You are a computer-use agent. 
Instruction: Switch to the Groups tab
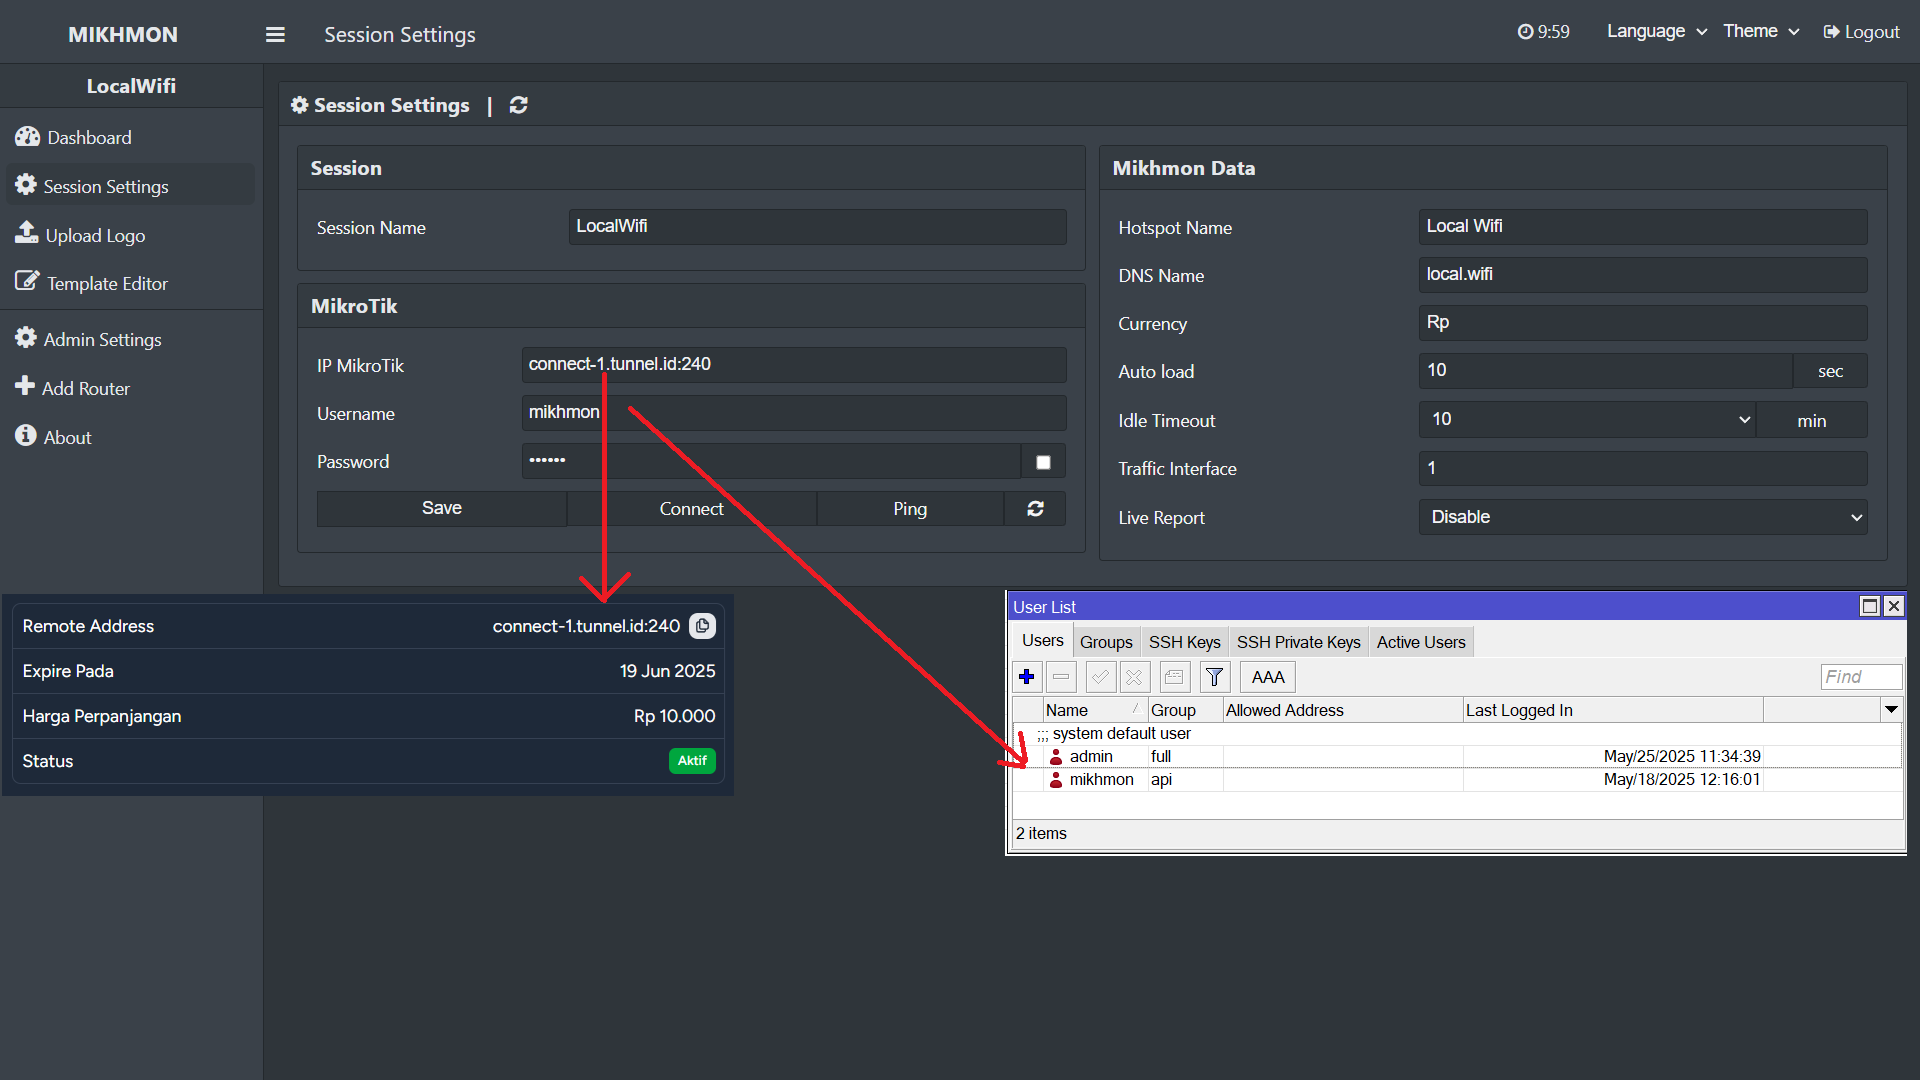1106,642
